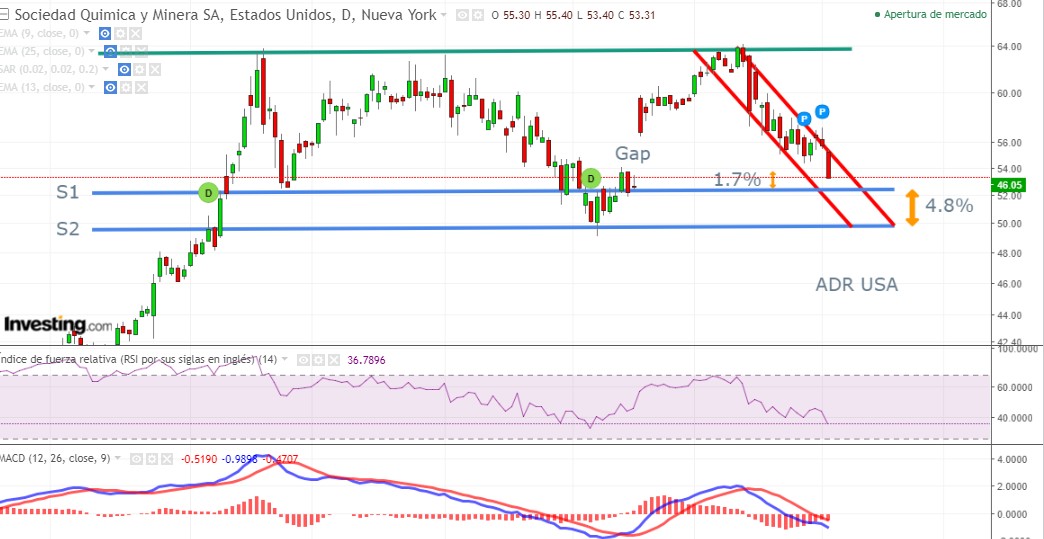Click the MACD value -0.5190
This screenshot has height=539, width=1044.
point(199,458)
